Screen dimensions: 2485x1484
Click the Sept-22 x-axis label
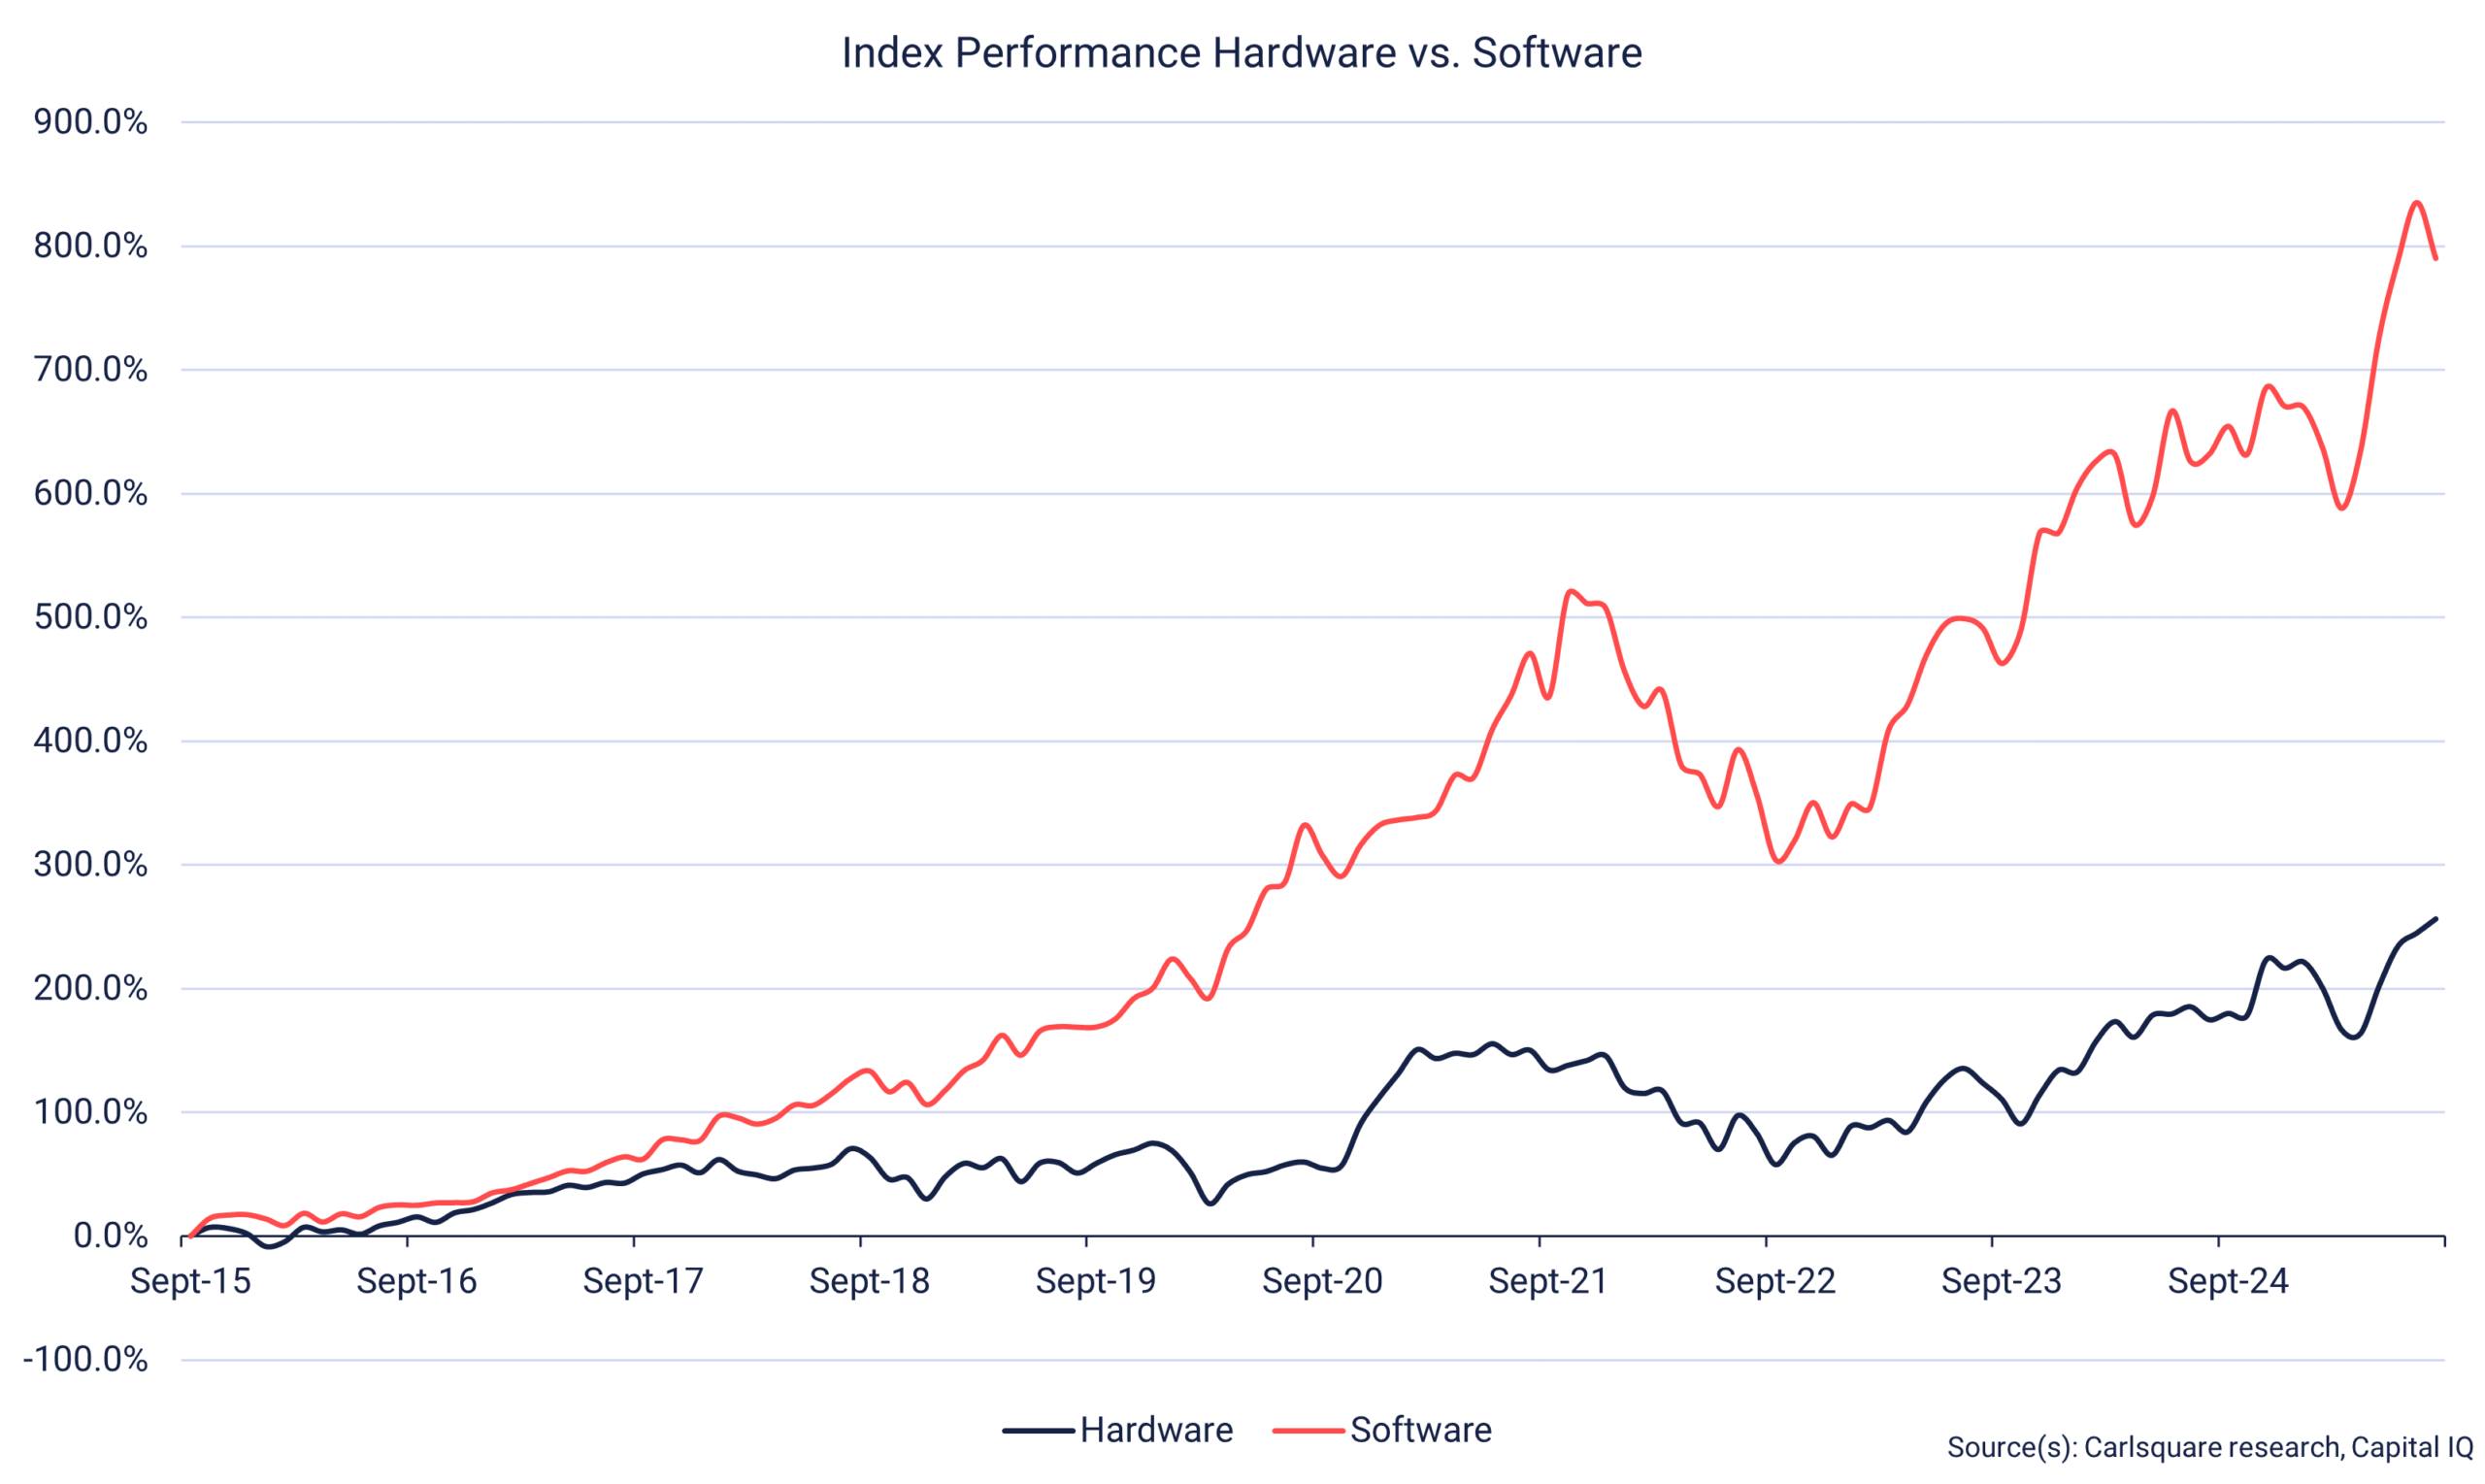[1775, 1281]
